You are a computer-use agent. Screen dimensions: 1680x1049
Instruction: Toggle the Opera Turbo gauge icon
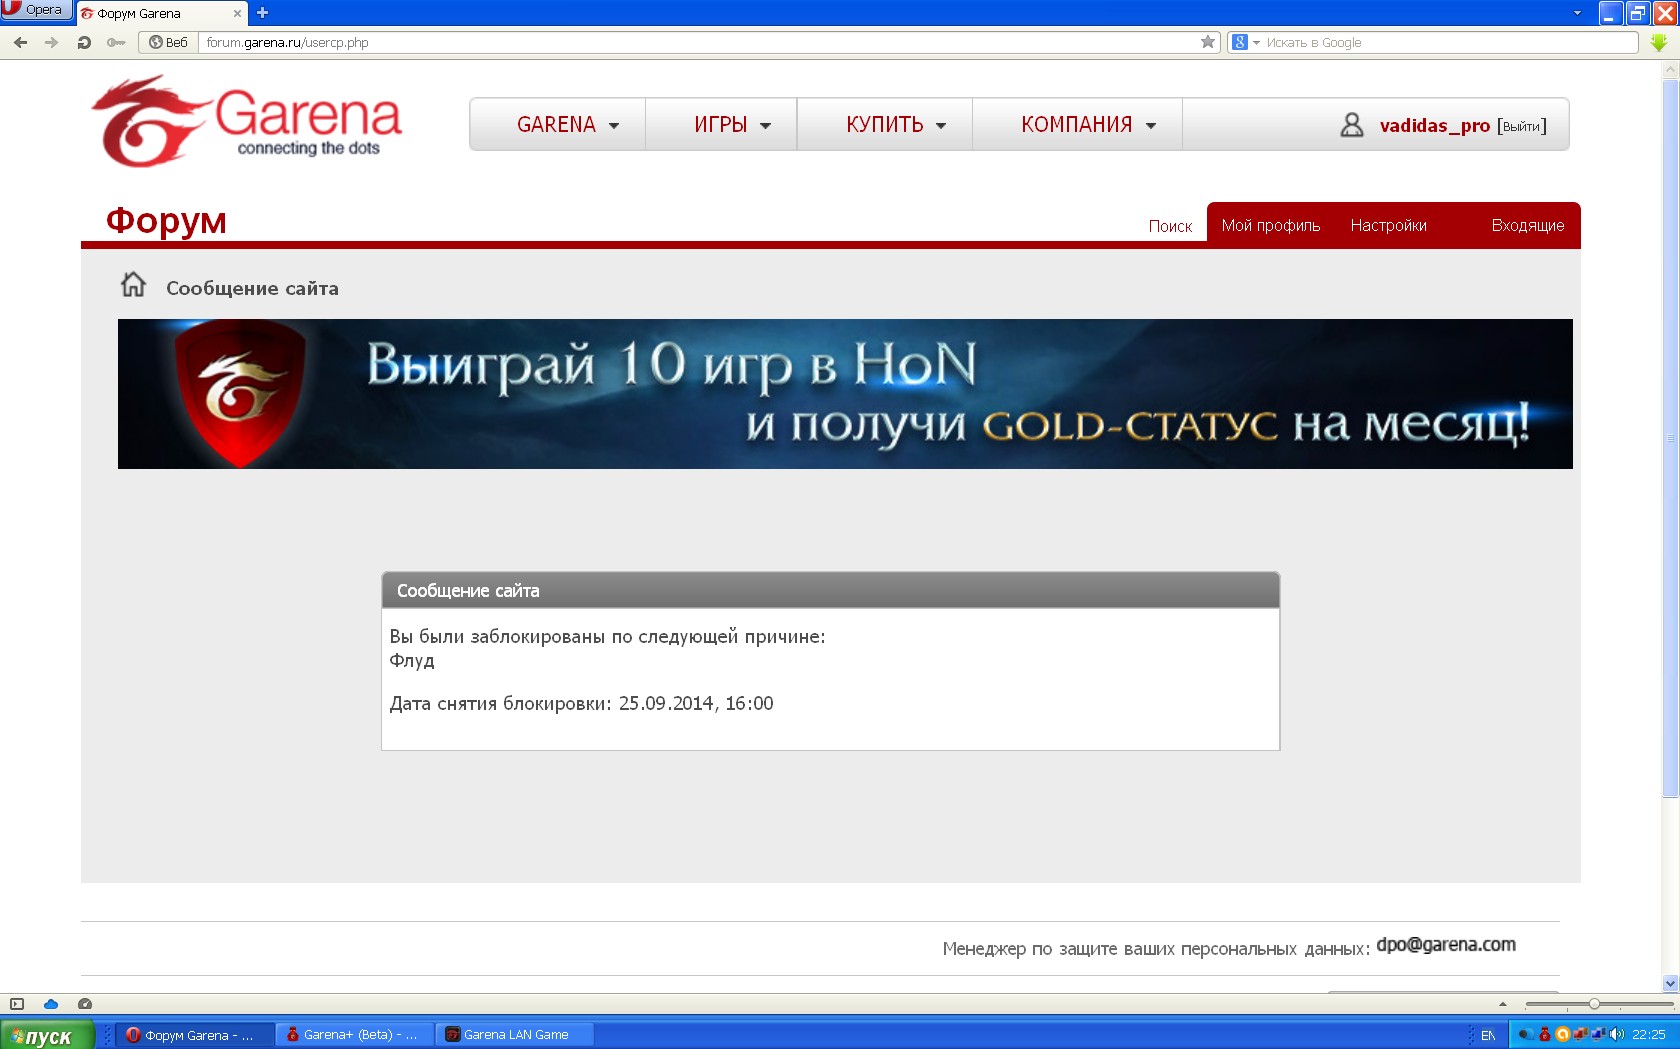click(x=85, y=1004)
